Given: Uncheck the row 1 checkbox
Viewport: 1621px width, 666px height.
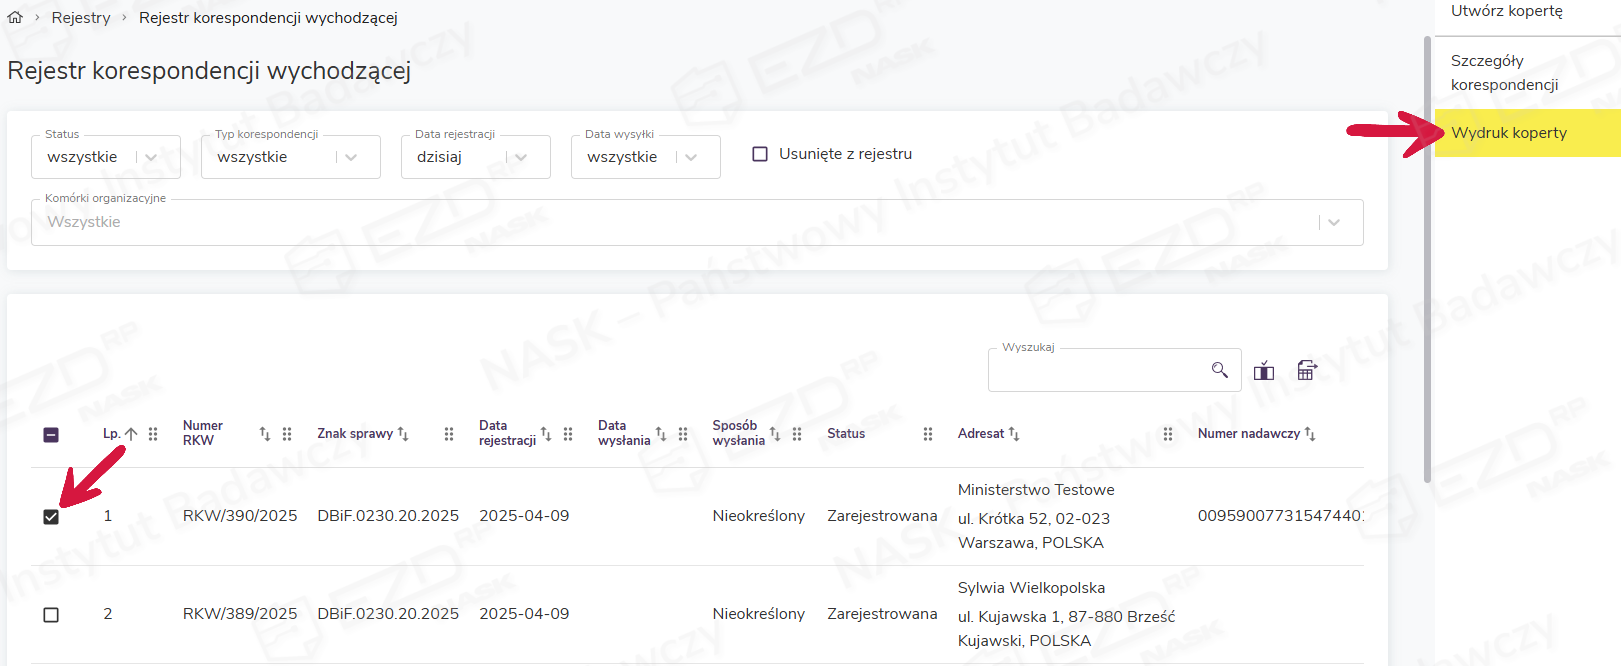Looking at the screenshot, I should pyautogui.click(x=51, y=517).
